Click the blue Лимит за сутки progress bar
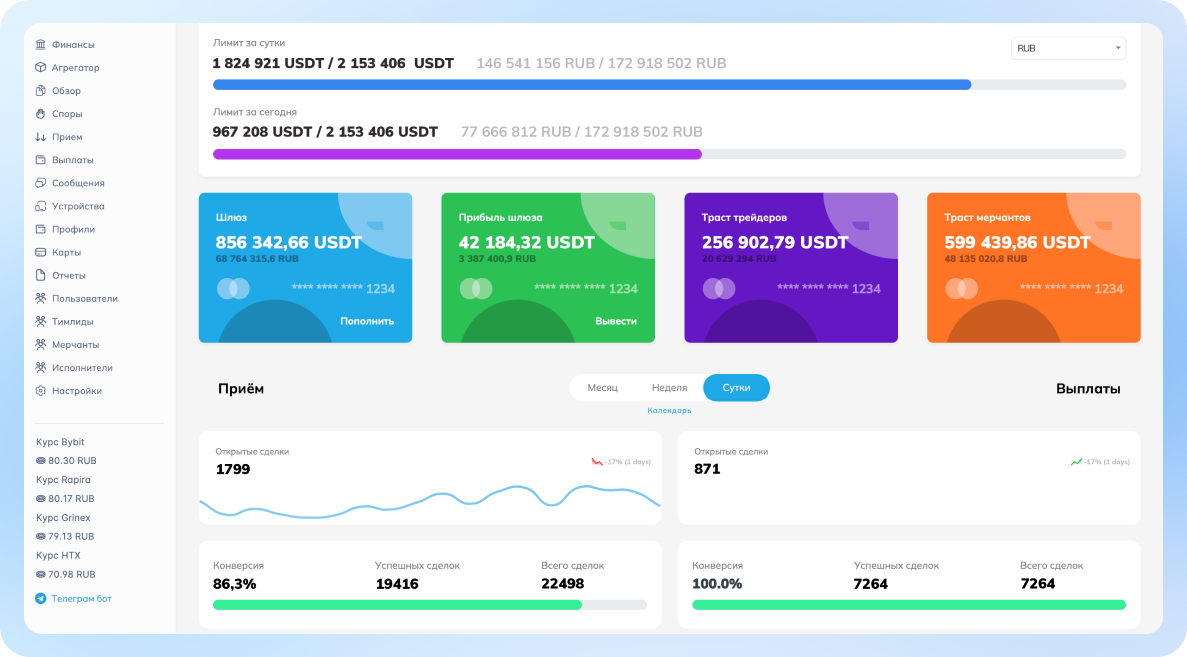 [669, 85]
